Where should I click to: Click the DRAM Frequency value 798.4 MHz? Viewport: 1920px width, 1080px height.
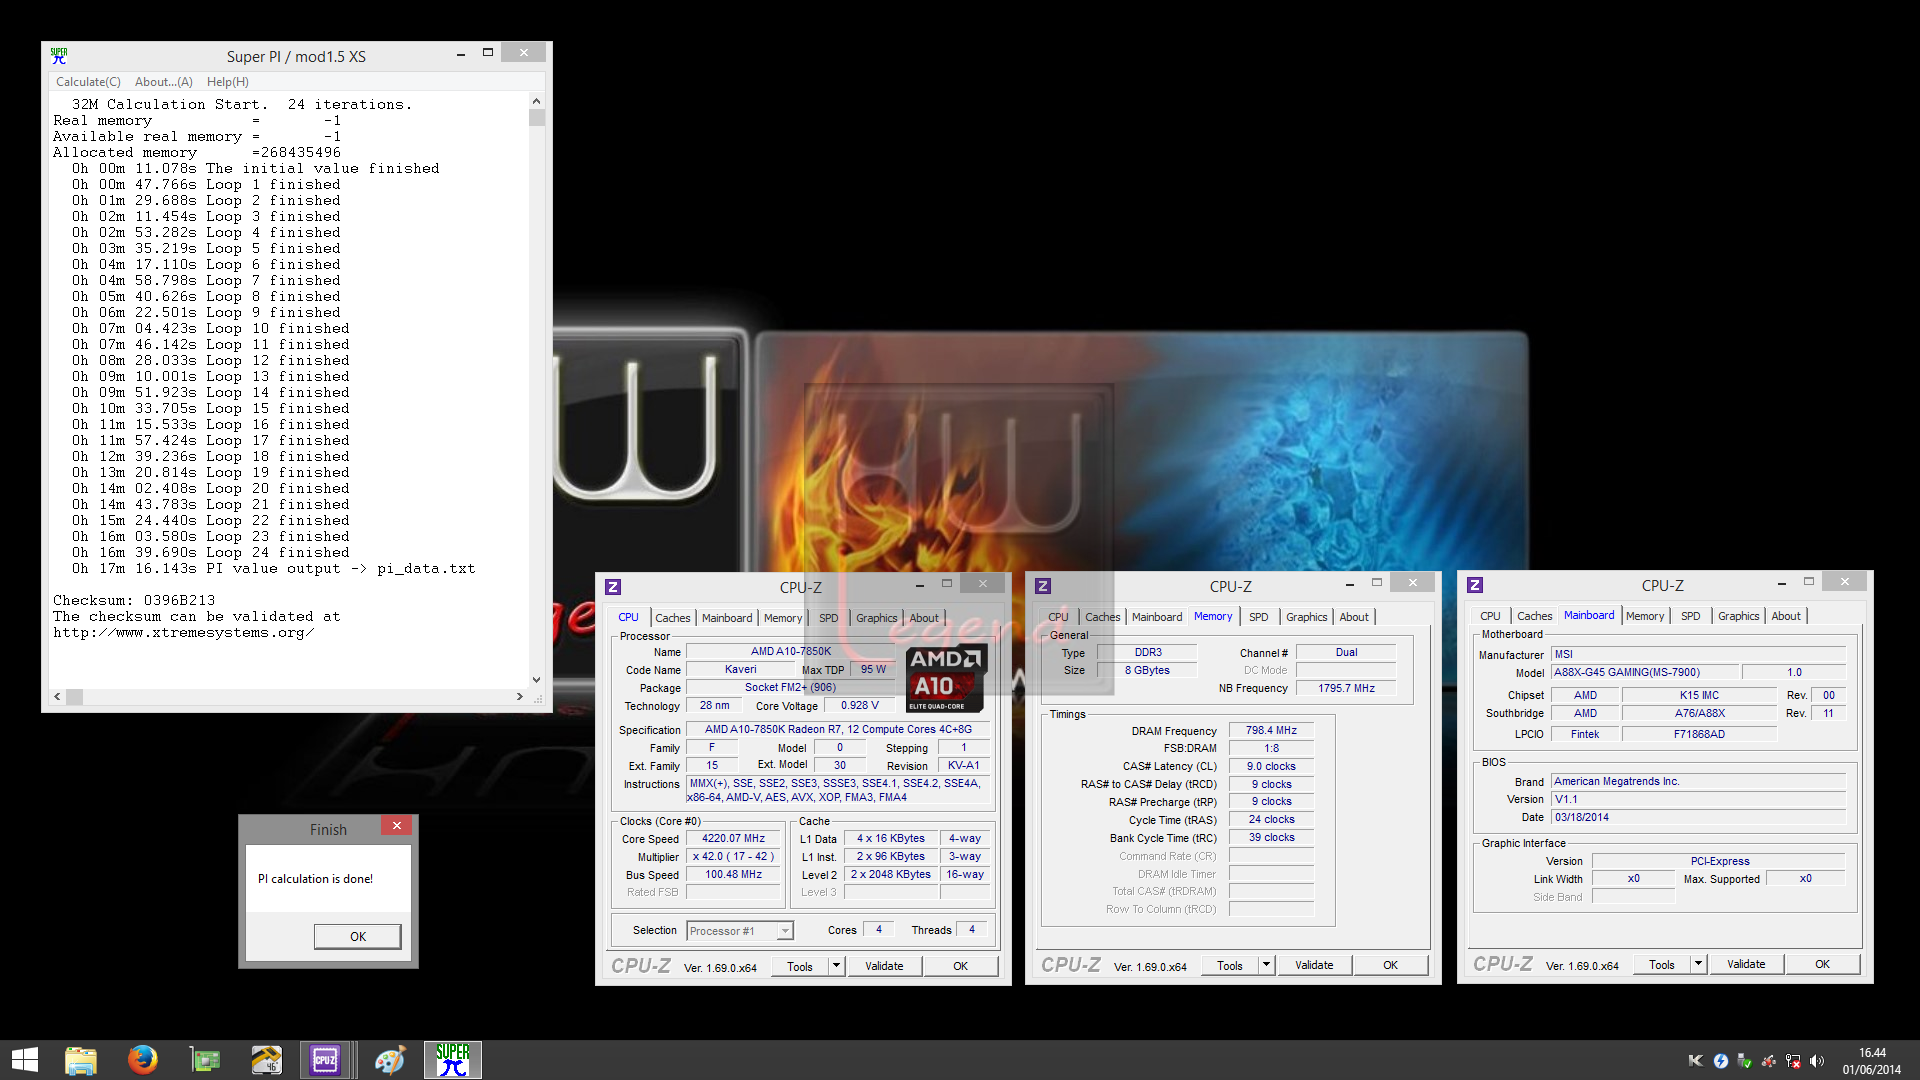[x=1271, y=731]
